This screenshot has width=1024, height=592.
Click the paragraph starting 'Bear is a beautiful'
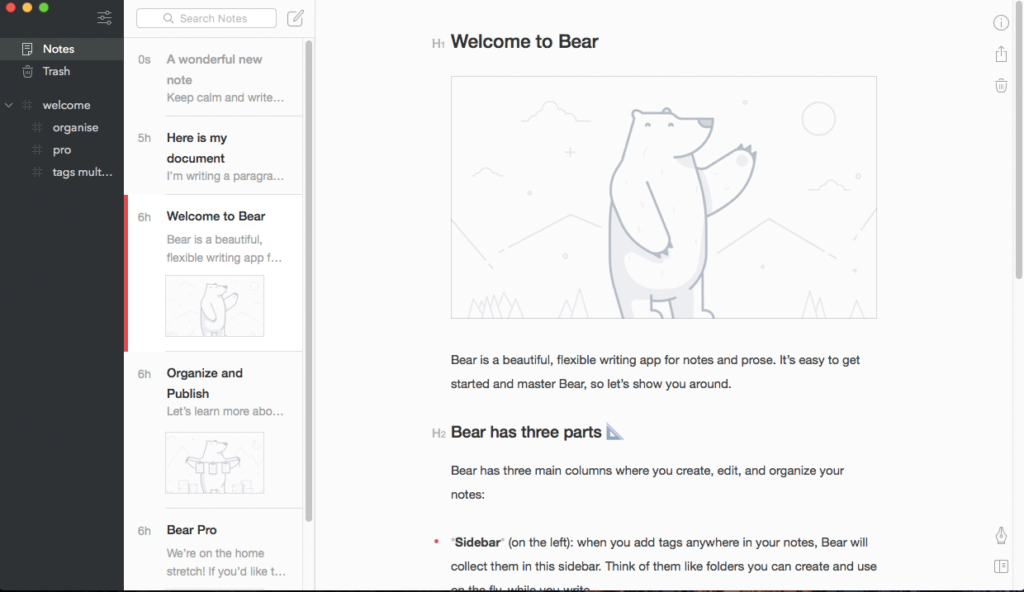coord(655,372)
